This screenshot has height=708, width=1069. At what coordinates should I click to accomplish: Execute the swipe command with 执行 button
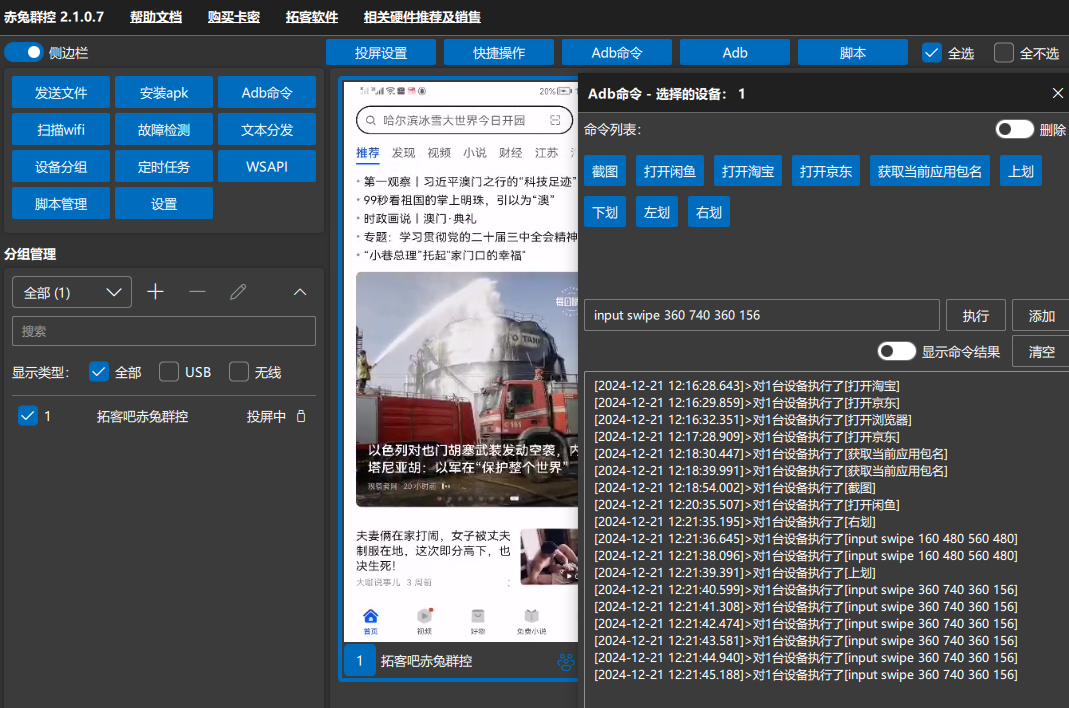975,315
